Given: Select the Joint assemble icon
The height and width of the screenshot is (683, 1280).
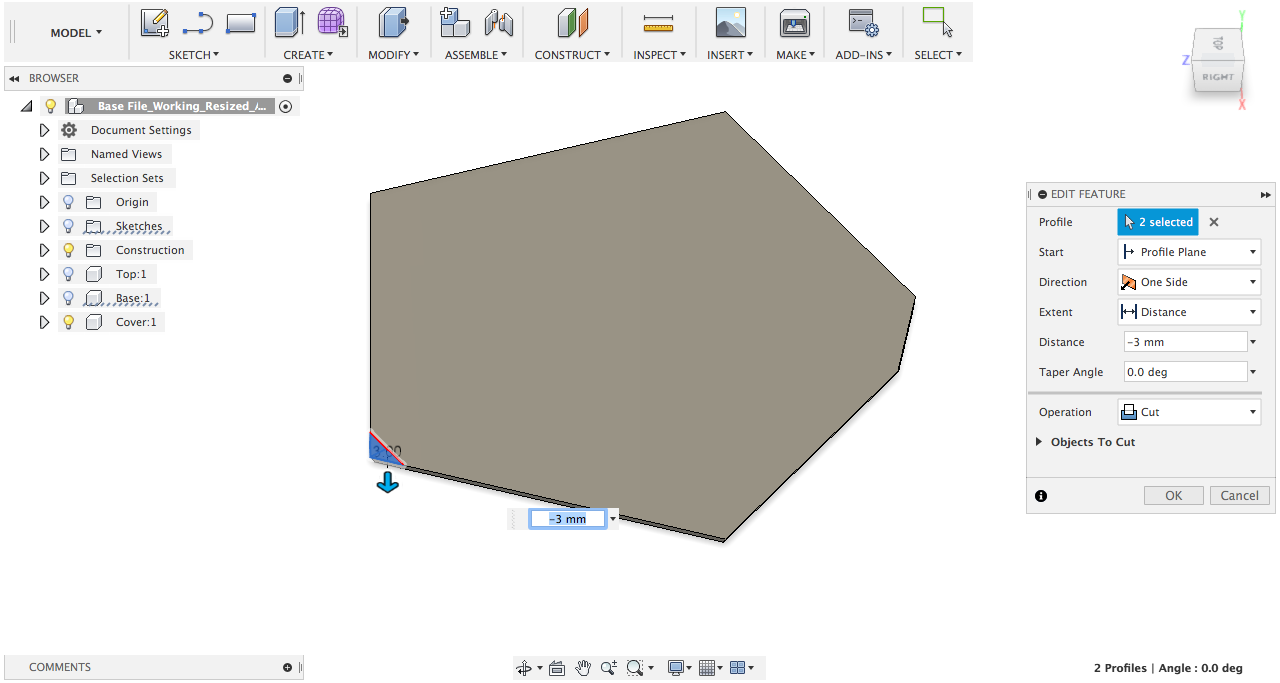Looking at the screenshot, I should pos(498,23).
